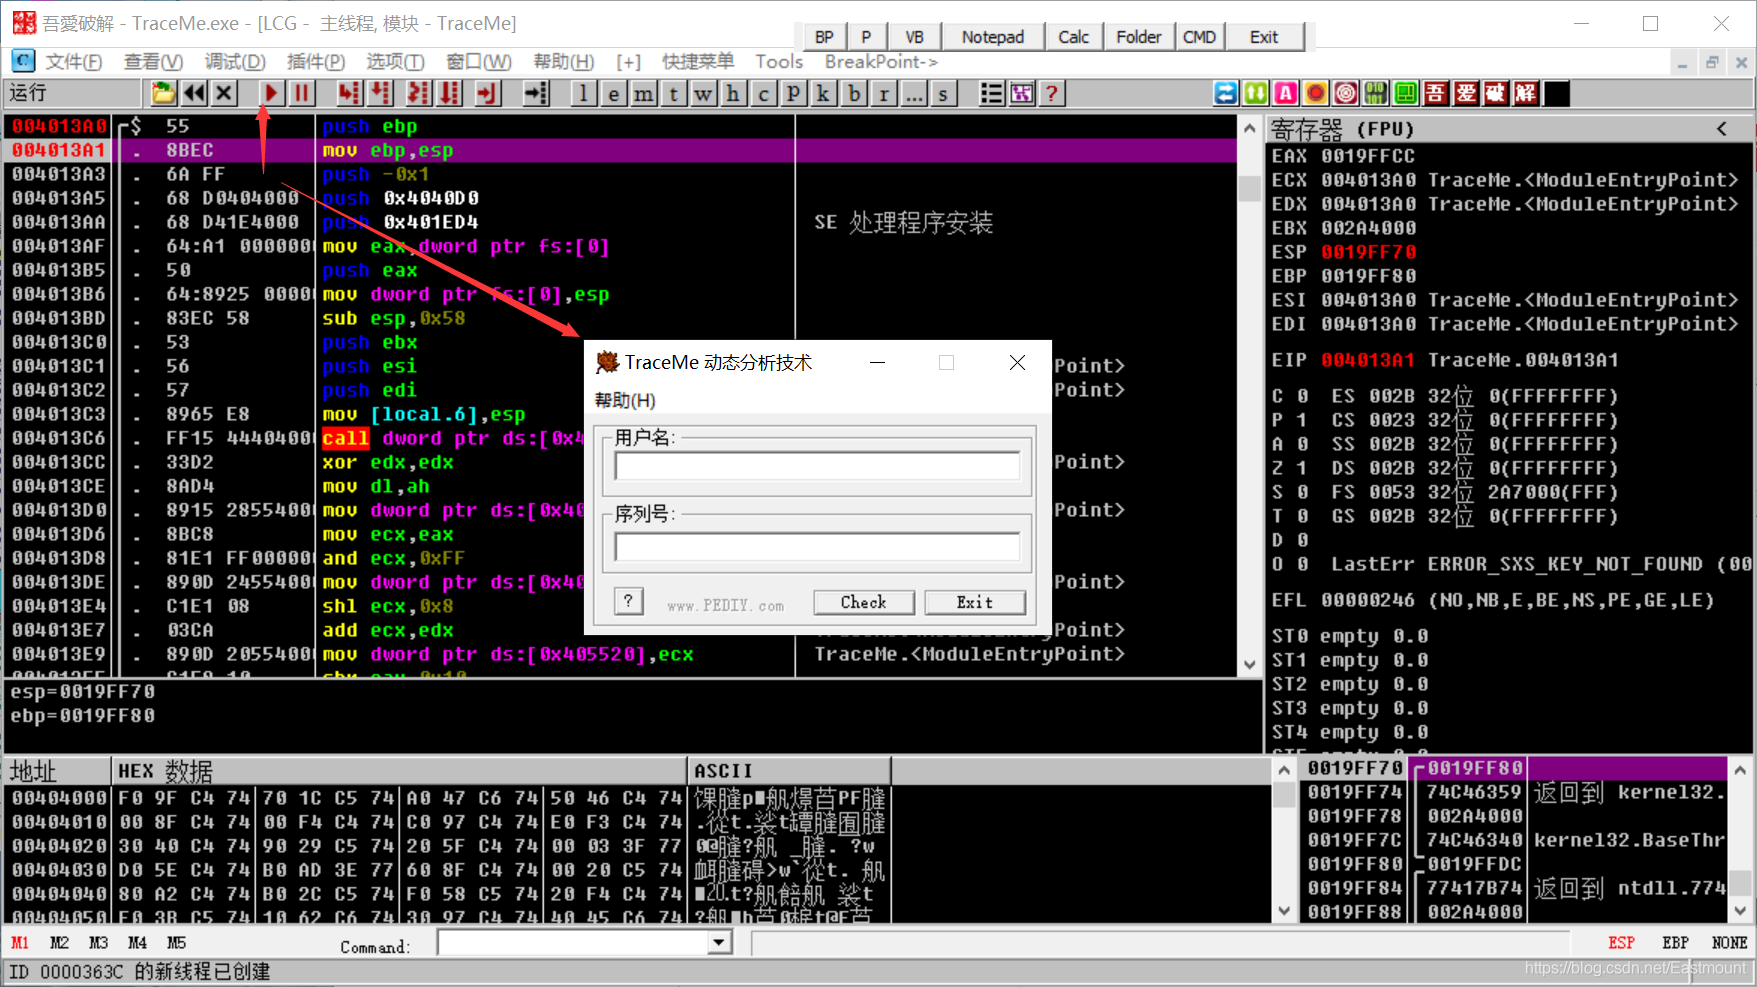Image resolution: width=1757 pixels, height=987 pixels.
Task: Click the Trace Into toolbar icon
Action: pyautogui.click(x=419, y=93)
